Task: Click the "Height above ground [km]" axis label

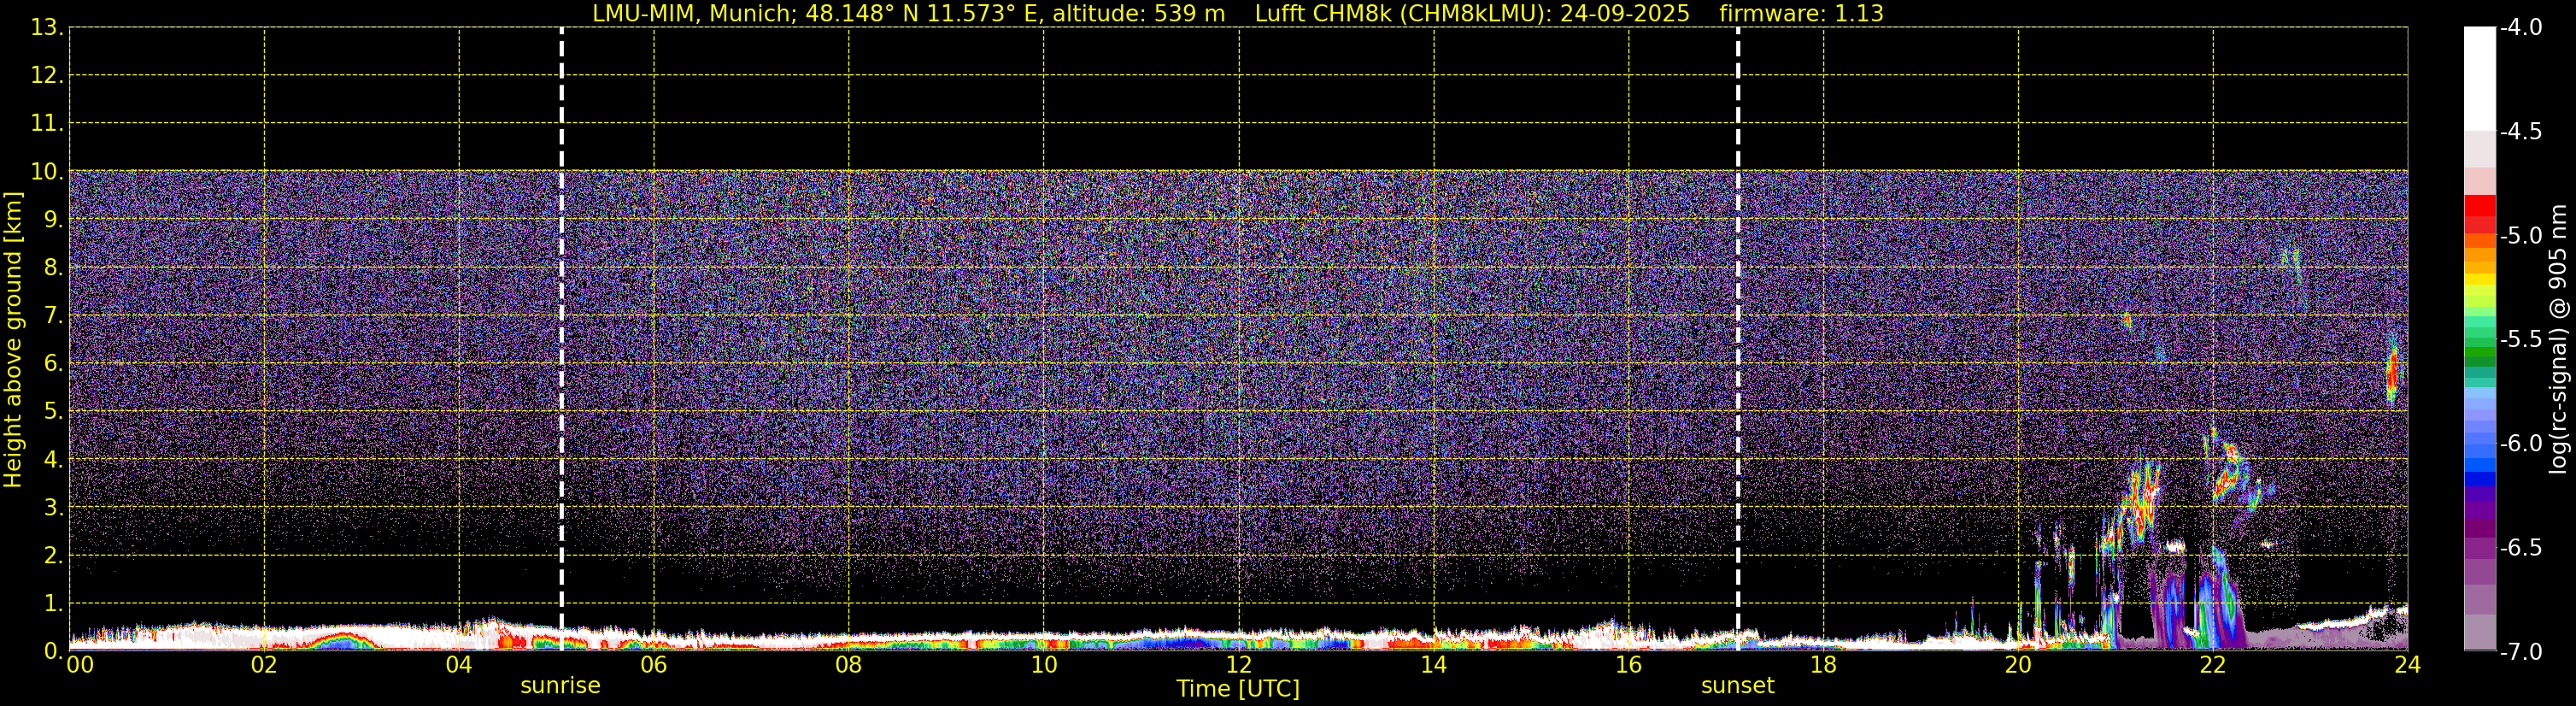Action: 13,340
